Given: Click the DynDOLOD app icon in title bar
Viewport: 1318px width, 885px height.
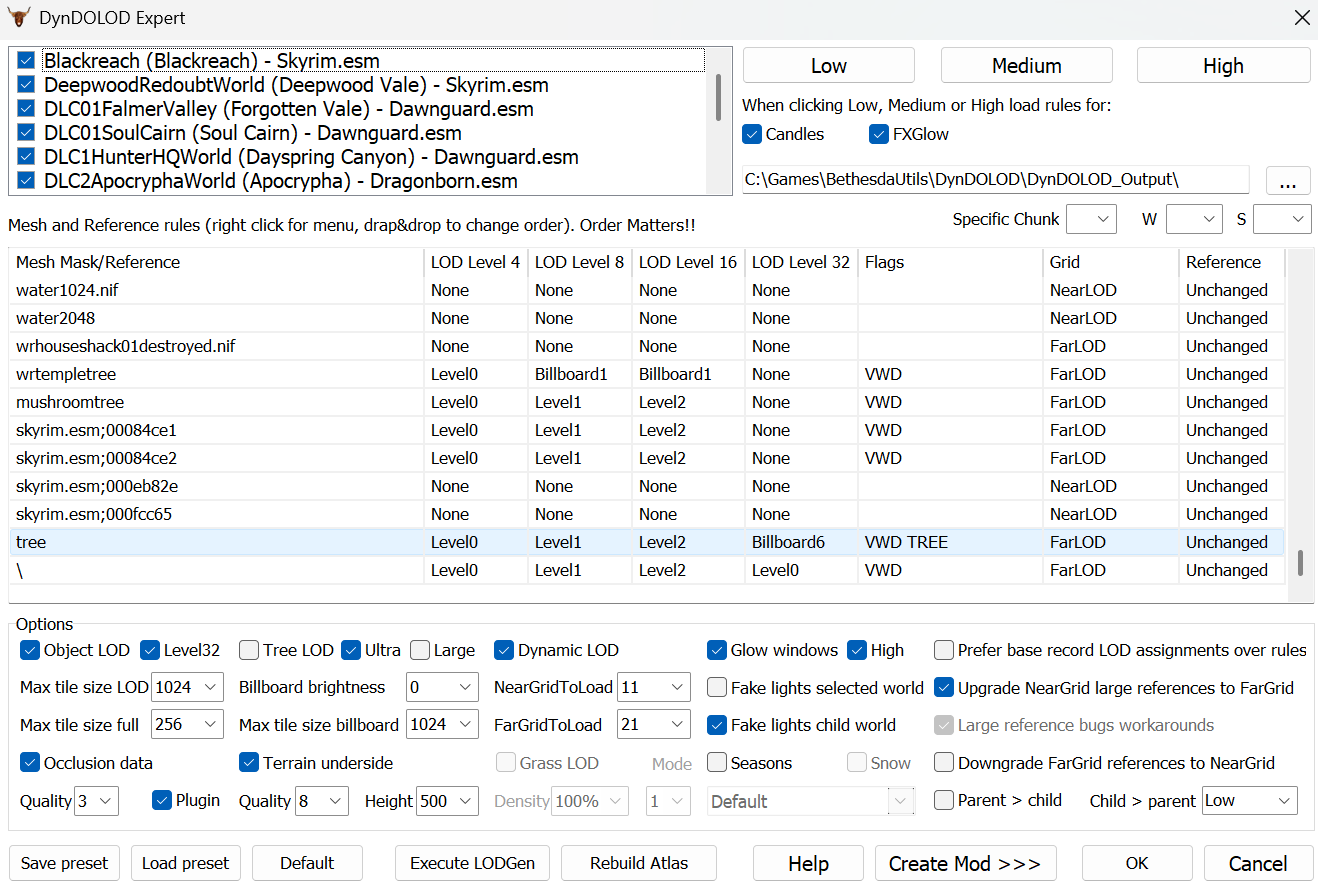Looking at the screenshot, I should [19, 18].
